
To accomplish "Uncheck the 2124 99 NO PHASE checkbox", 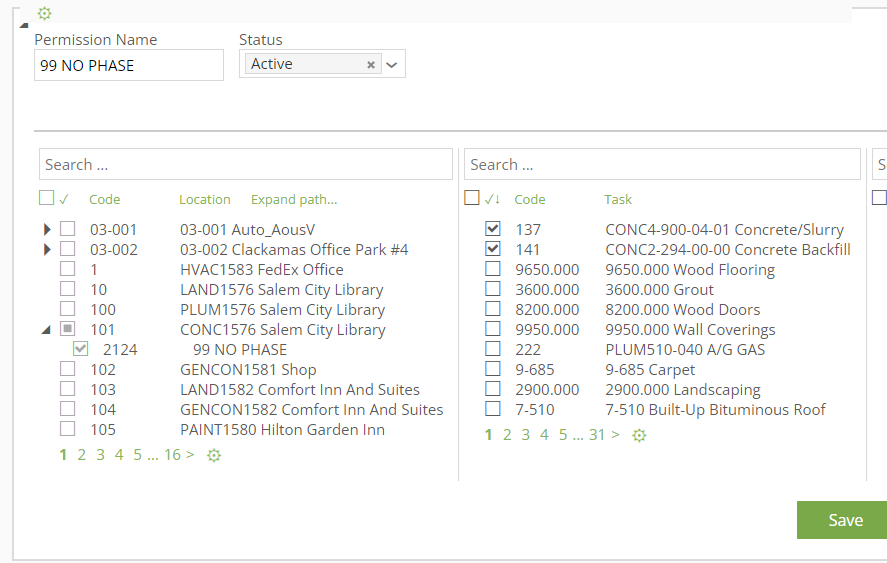I will tap(80, 349).
